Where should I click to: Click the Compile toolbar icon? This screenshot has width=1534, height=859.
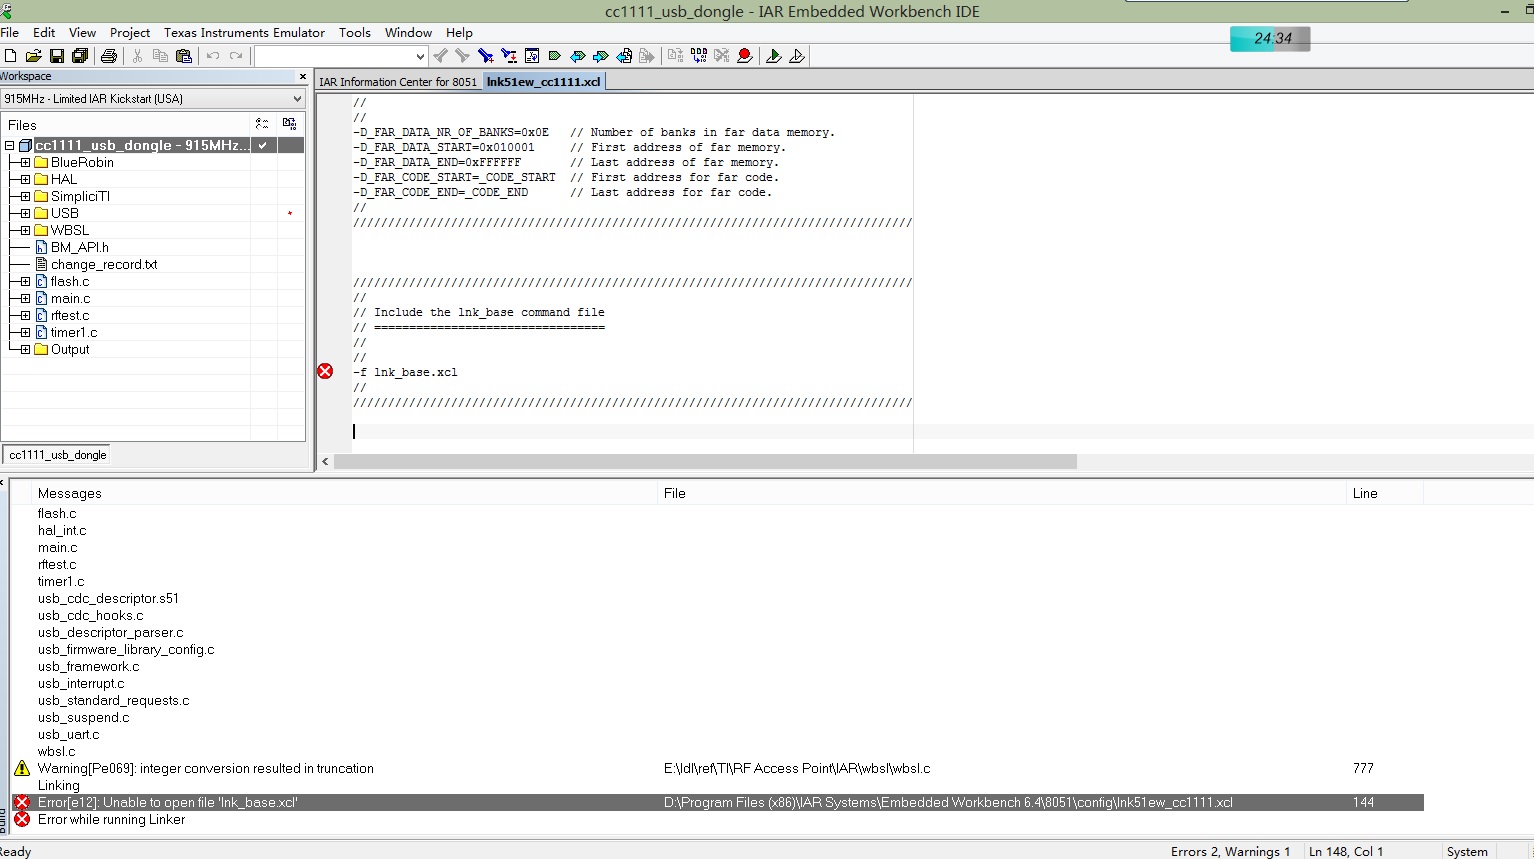pos(676,56)
